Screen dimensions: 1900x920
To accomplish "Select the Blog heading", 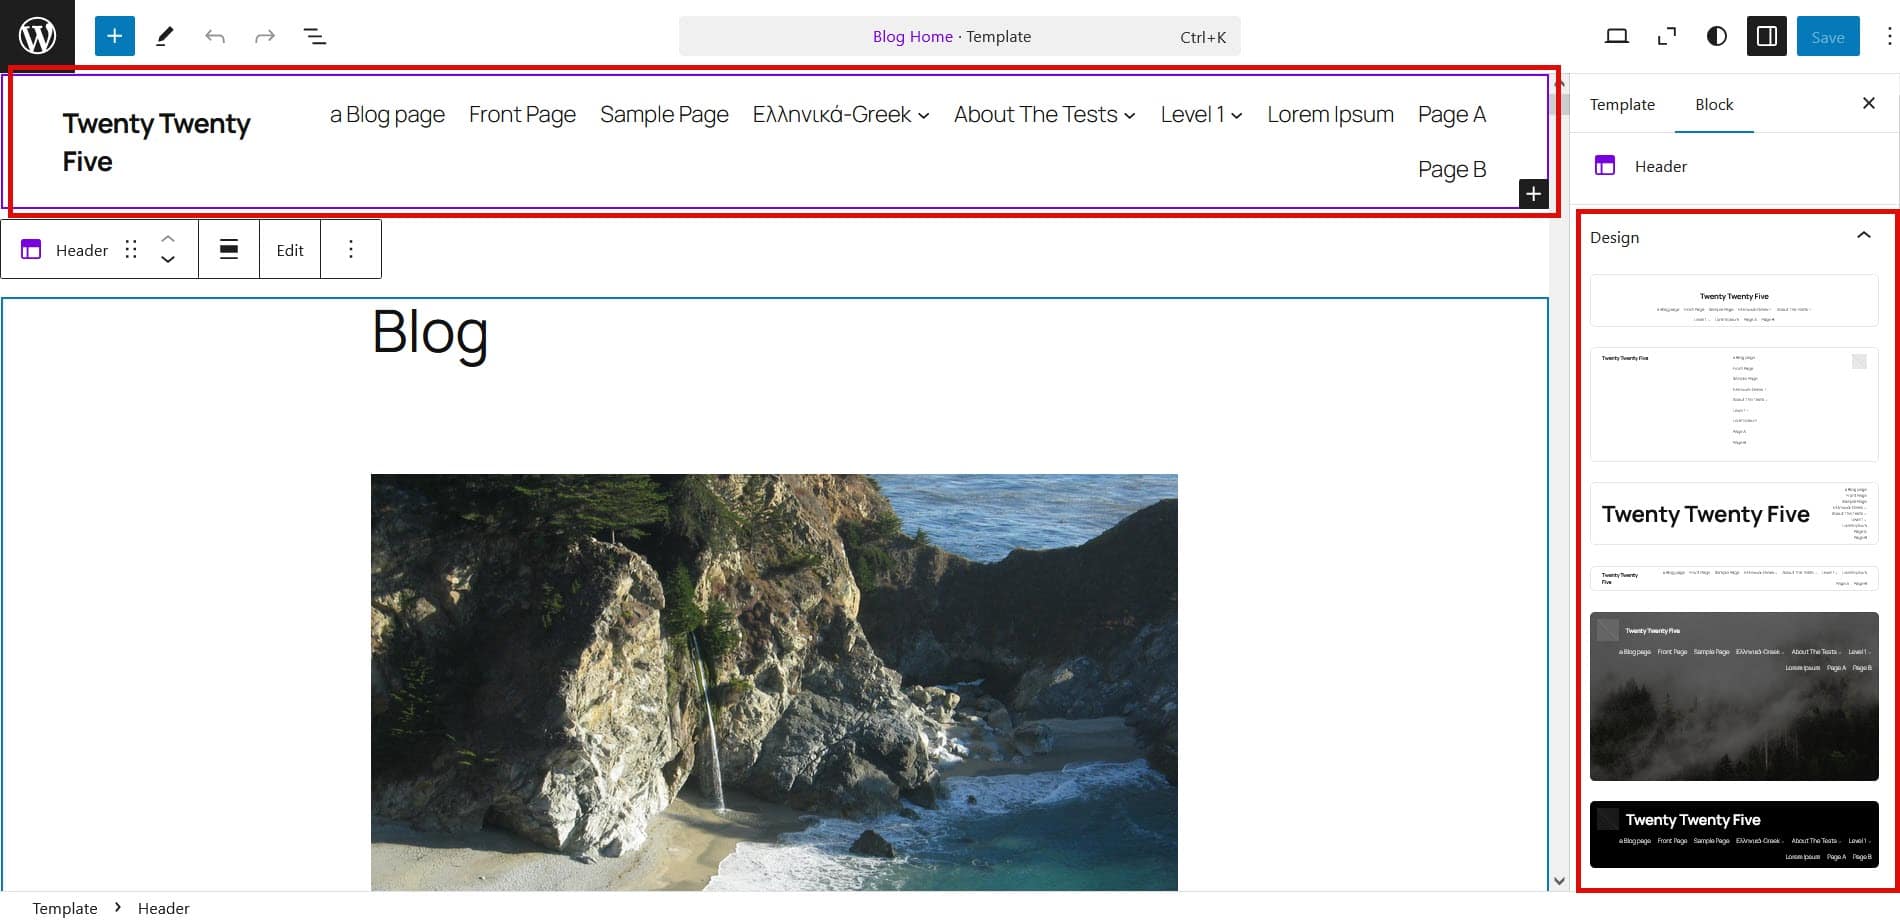I will pyautogui.click(x=430, y=332).
